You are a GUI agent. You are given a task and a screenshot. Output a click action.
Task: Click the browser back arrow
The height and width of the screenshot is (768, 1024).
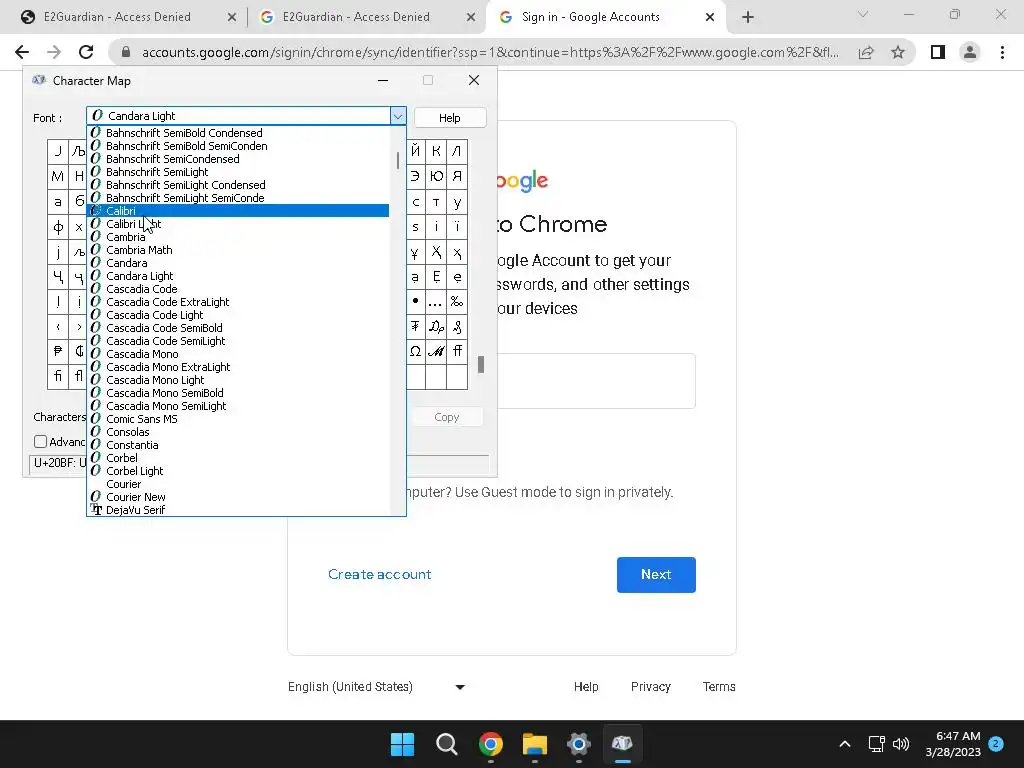tap(22, 52)
